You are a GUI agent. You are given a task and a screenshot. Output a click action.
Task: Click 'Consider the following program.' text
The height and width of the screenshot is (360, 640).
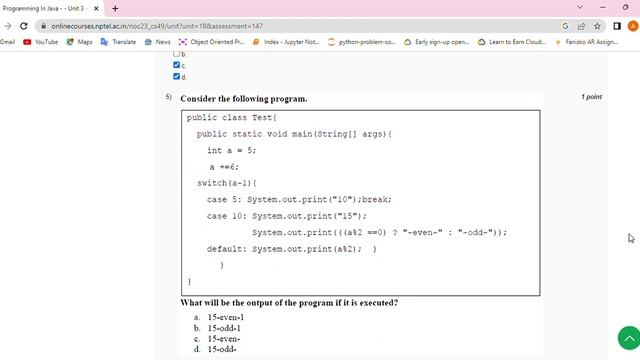(244, 99)
